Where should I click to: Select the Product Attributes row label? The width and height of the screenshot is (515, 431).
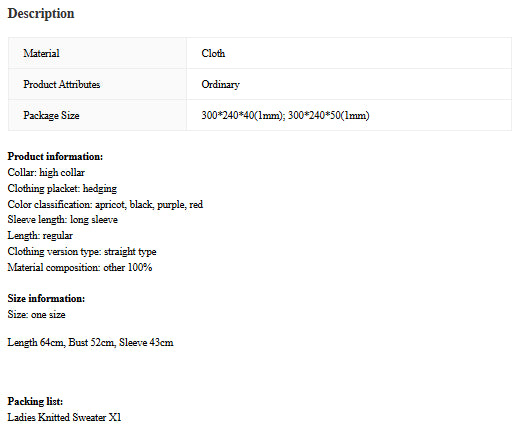(97, 84)
